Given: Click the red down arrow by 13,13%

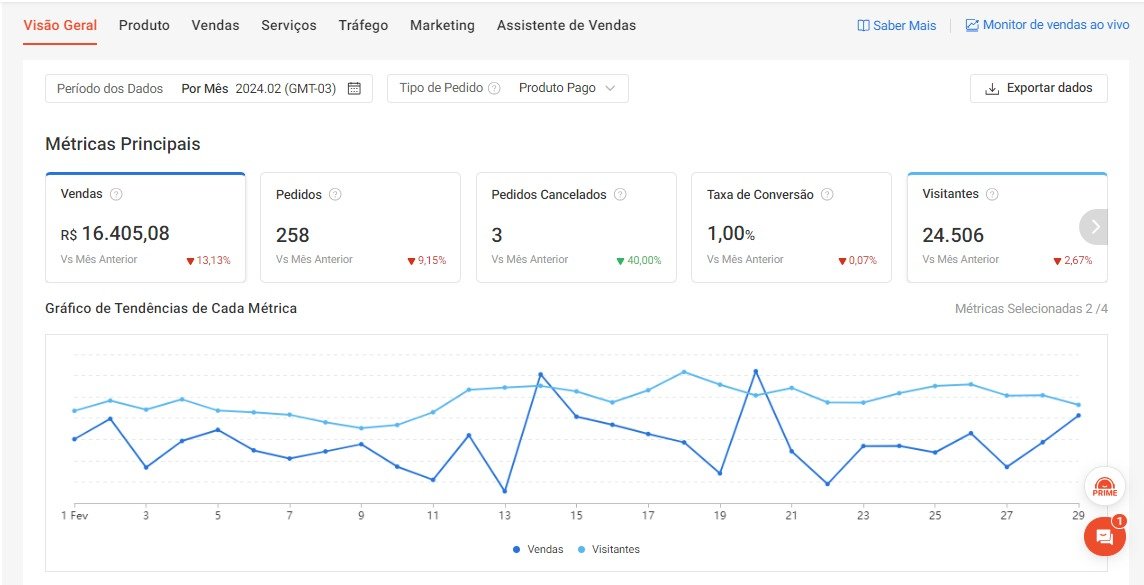Looking at the screenshot, I should (x=190, y=261).
